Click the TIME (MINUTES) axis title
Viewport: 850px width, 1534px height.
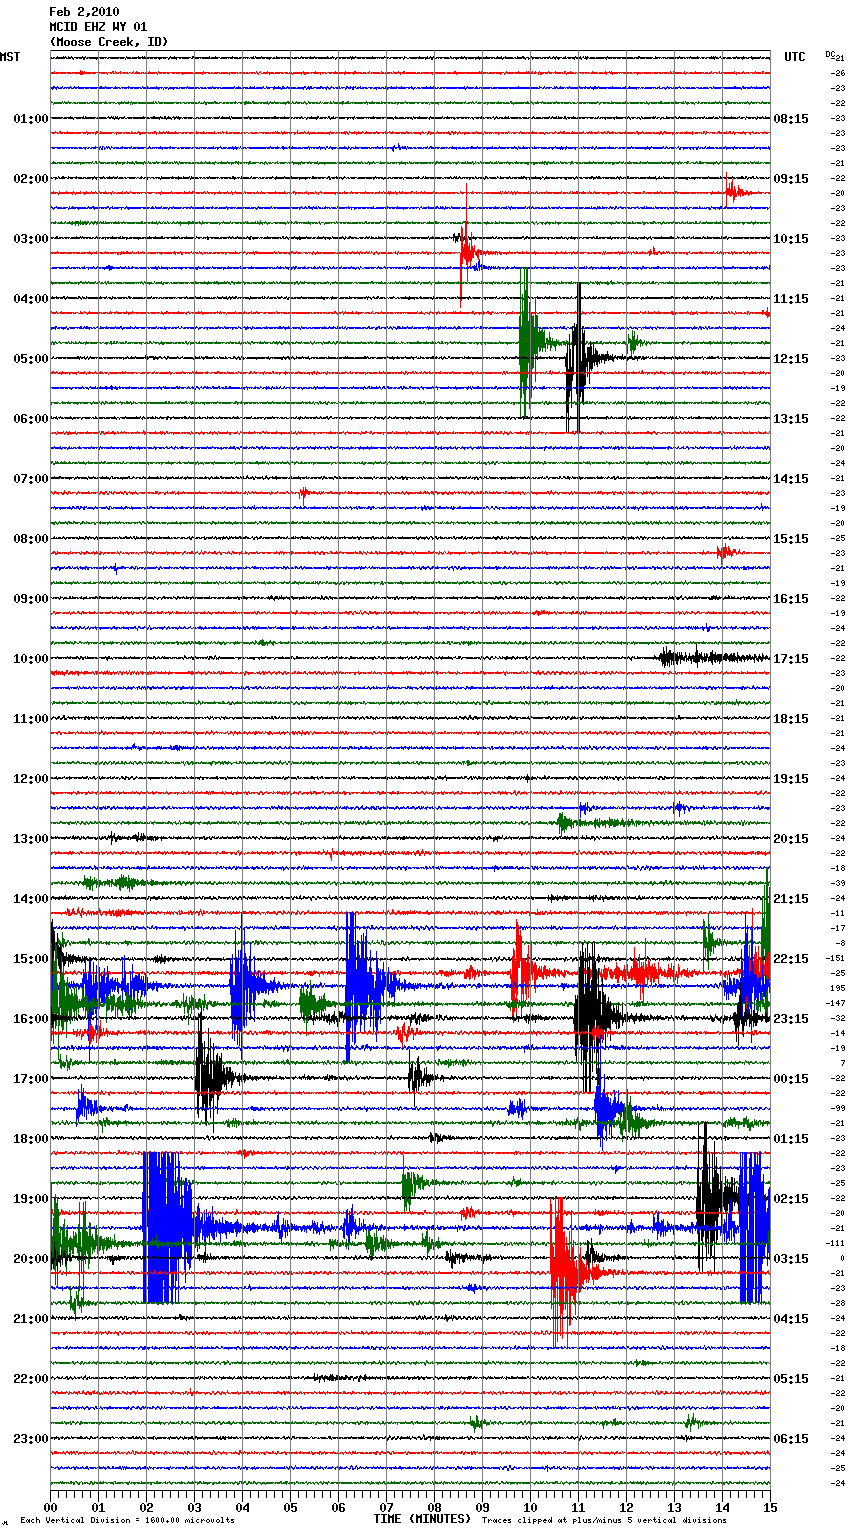[x=421, y=1519]
